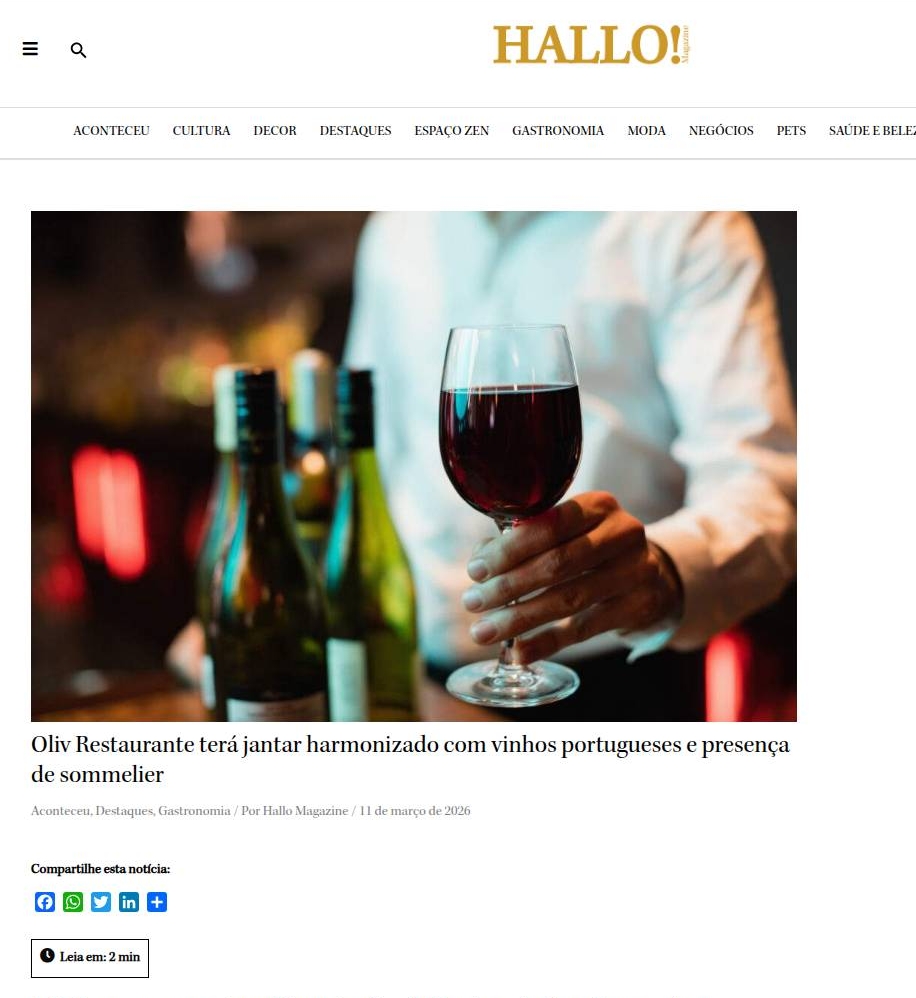
Task: Click the Gastronomia category link under title
Action: point(194,811)
